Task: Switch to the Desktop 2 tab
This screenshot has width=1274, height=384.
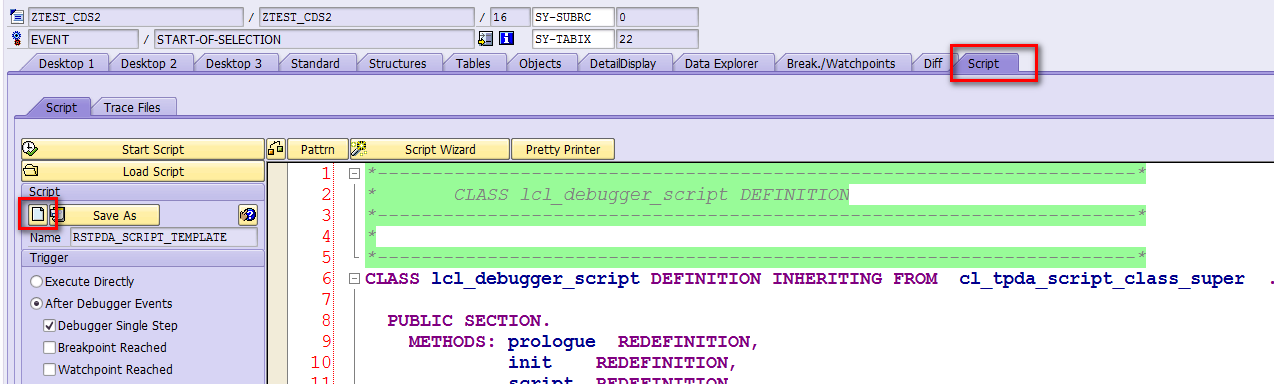Action: 149,63
